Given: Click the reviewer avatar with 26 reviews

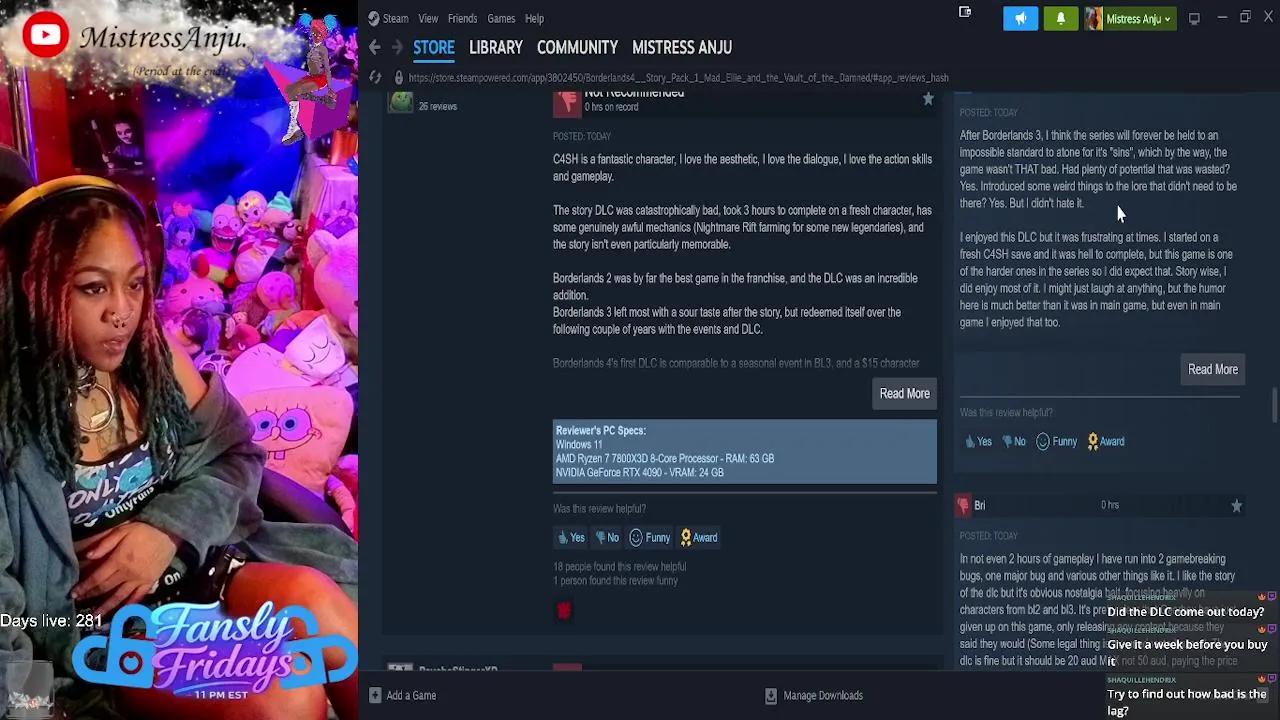Looking at the screenshot, I should pos(400,101).
